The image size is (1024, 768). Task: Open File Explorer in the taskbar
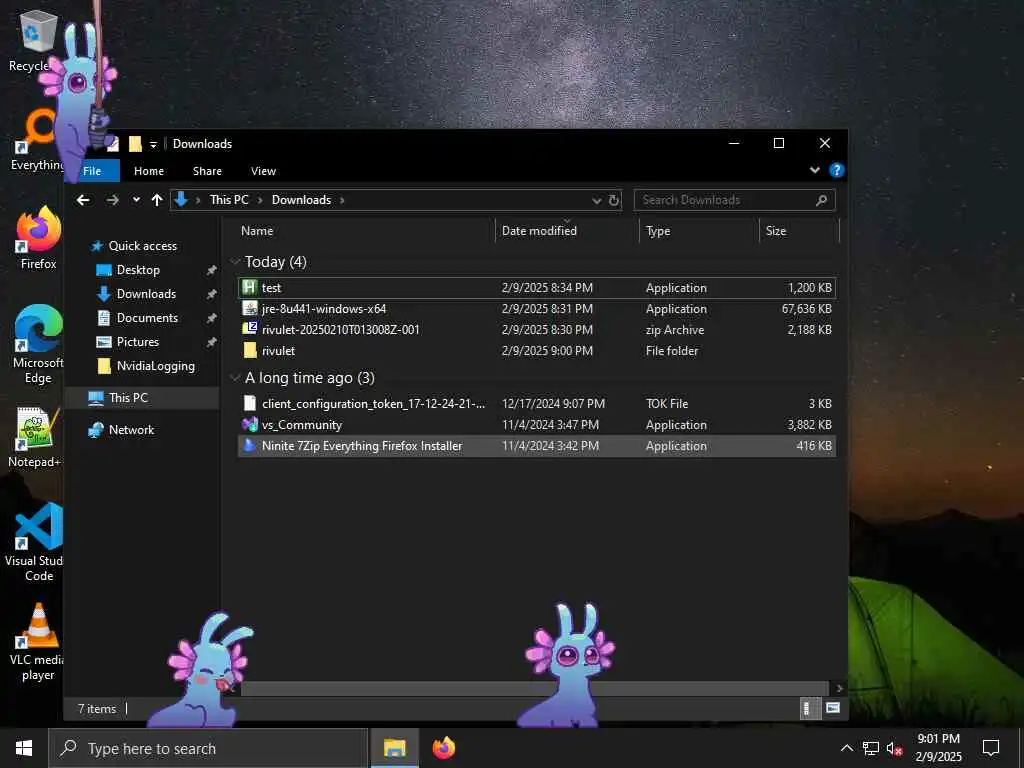(x=394, y=748)
